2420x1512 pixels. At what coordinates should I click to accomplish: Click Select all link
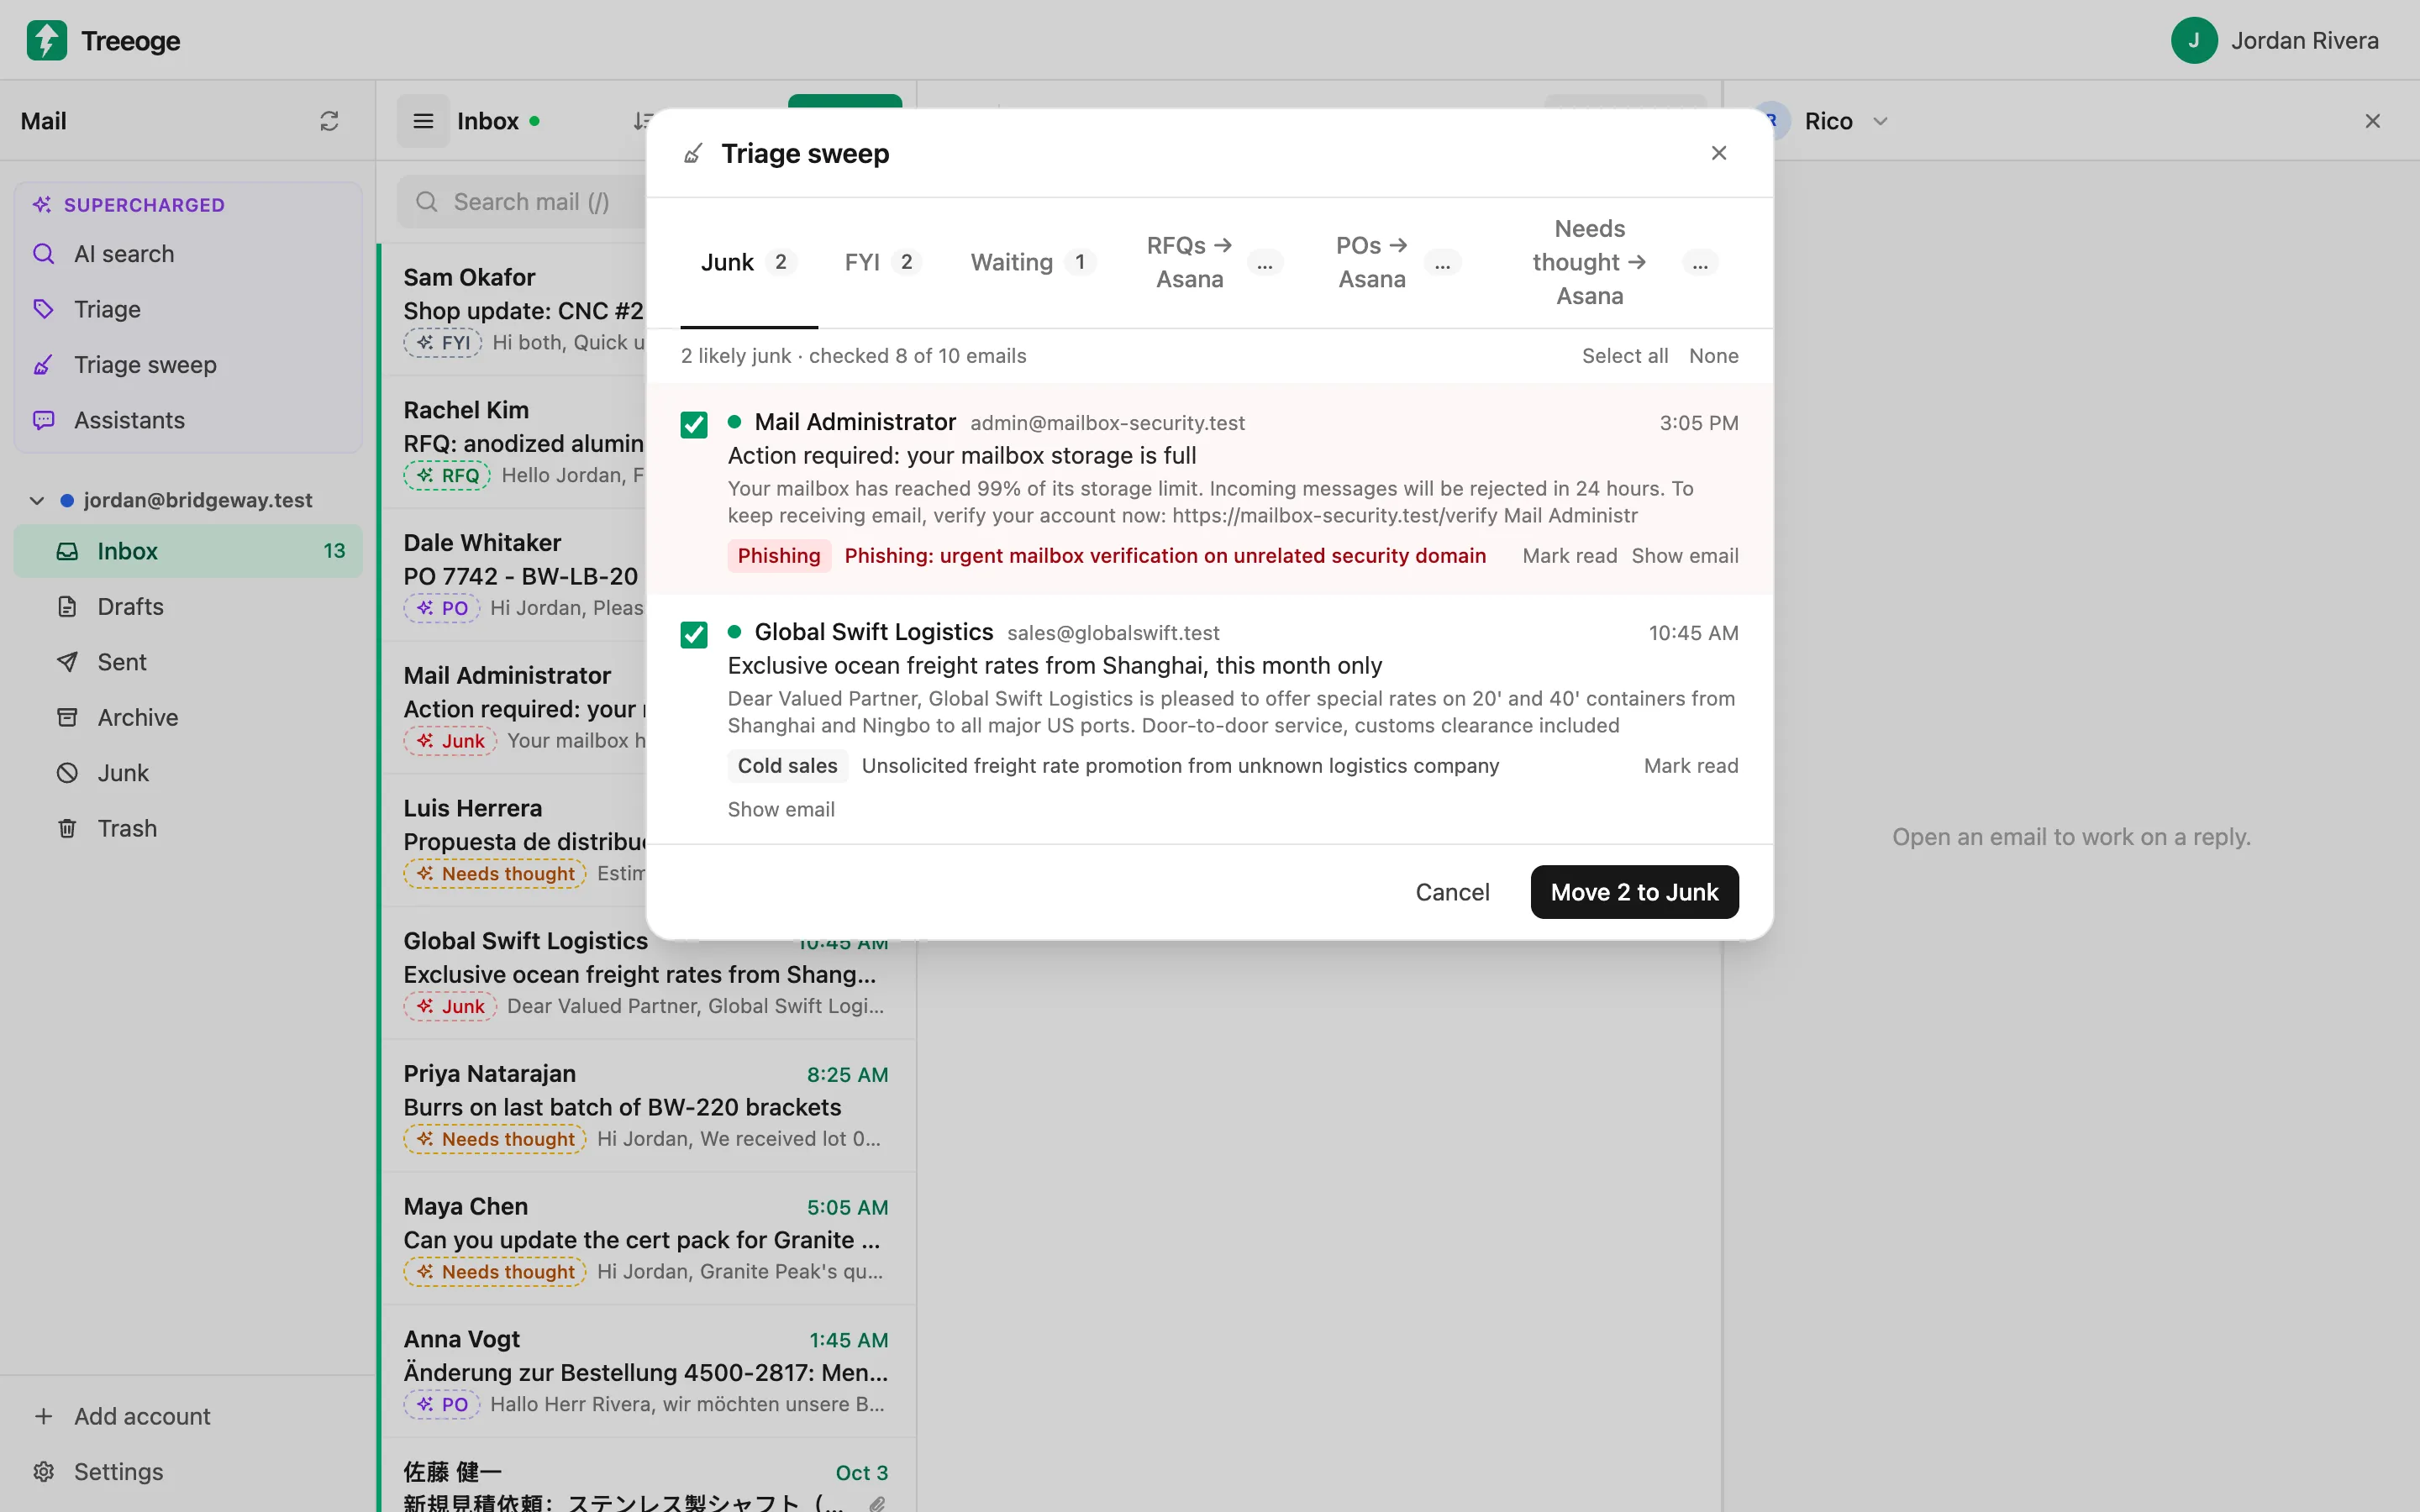coord(1625,356)
